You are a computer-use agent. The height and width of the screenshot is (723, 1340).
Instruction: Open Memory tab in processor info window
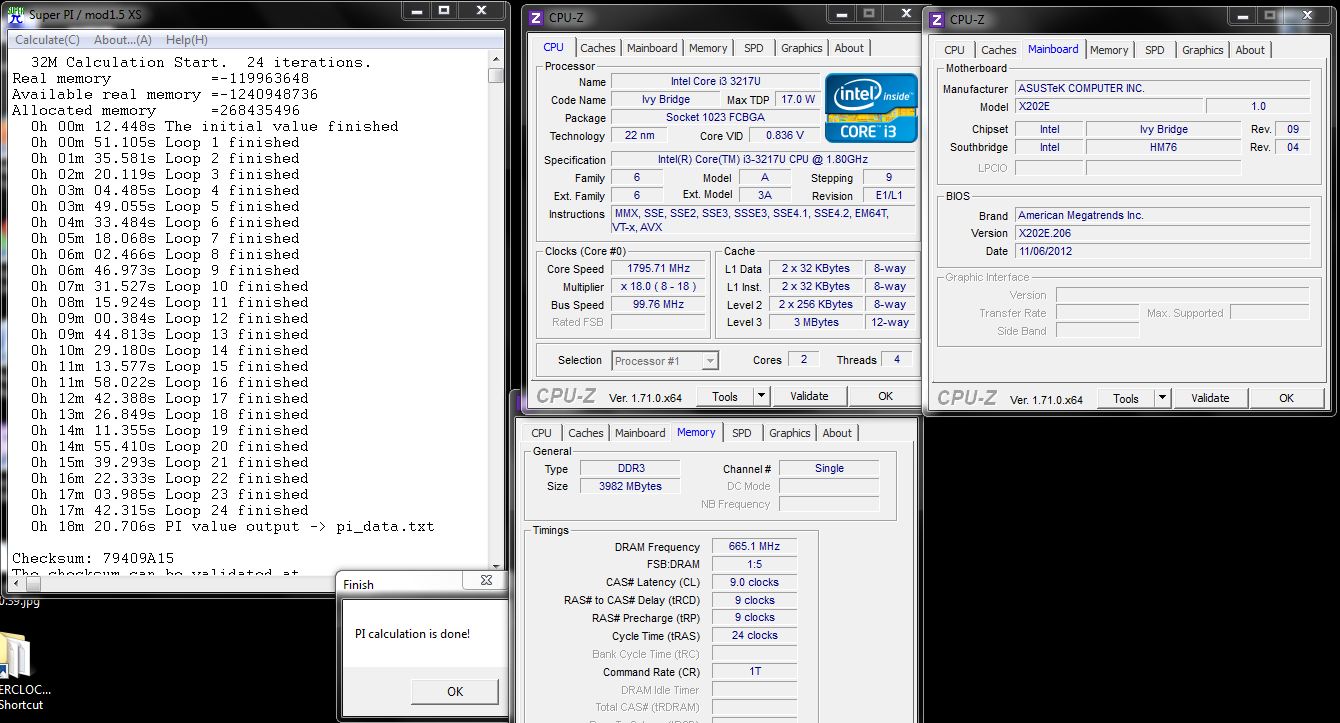(x=708, y=48)
